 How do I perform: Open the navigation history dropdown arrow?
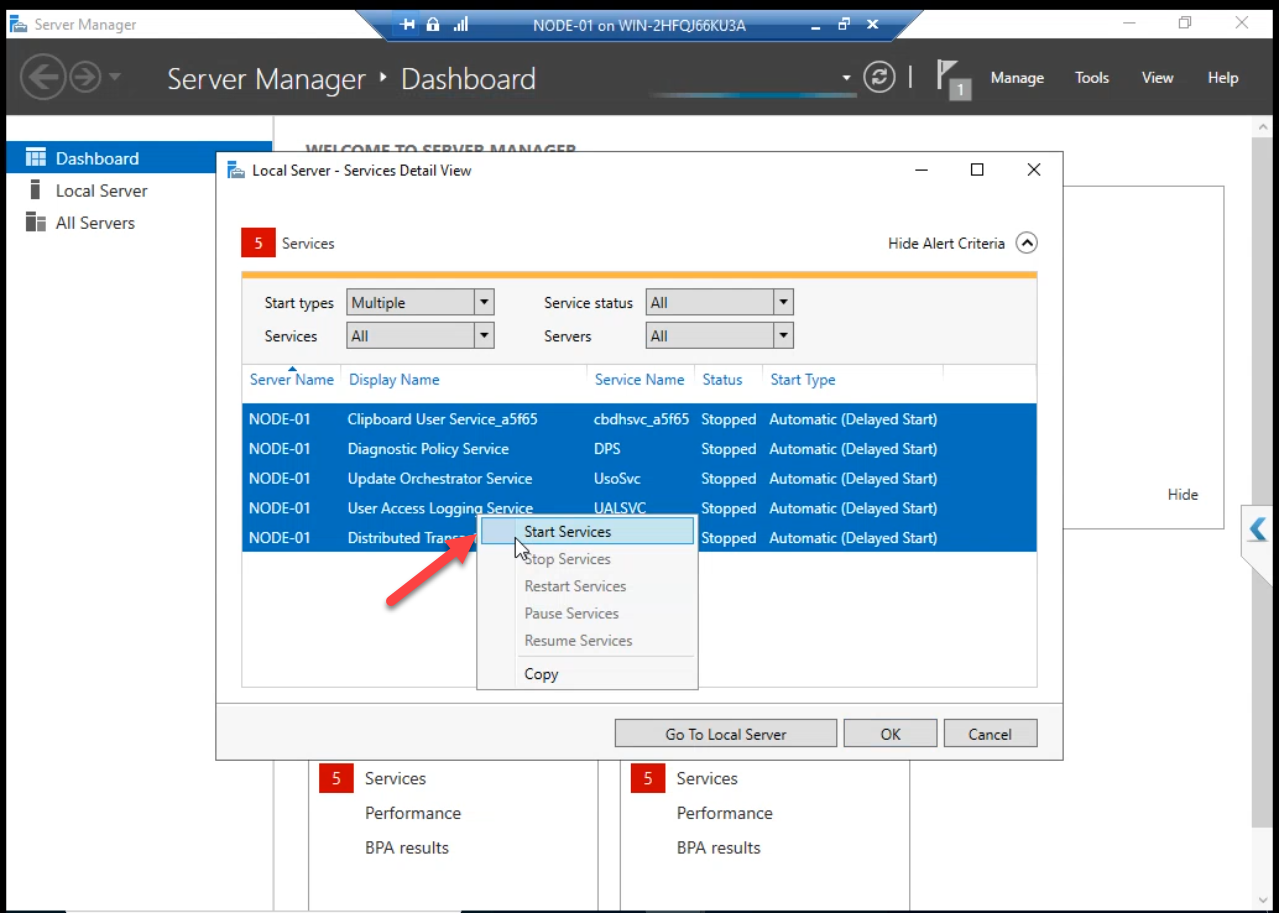[x=114, y=77]
